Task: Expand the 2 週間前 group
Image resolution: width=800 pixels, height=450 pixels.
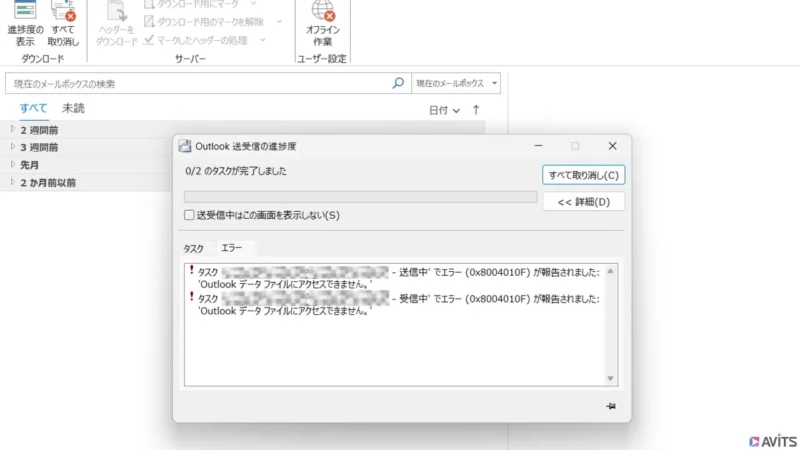Action: [x=13, y=130]
